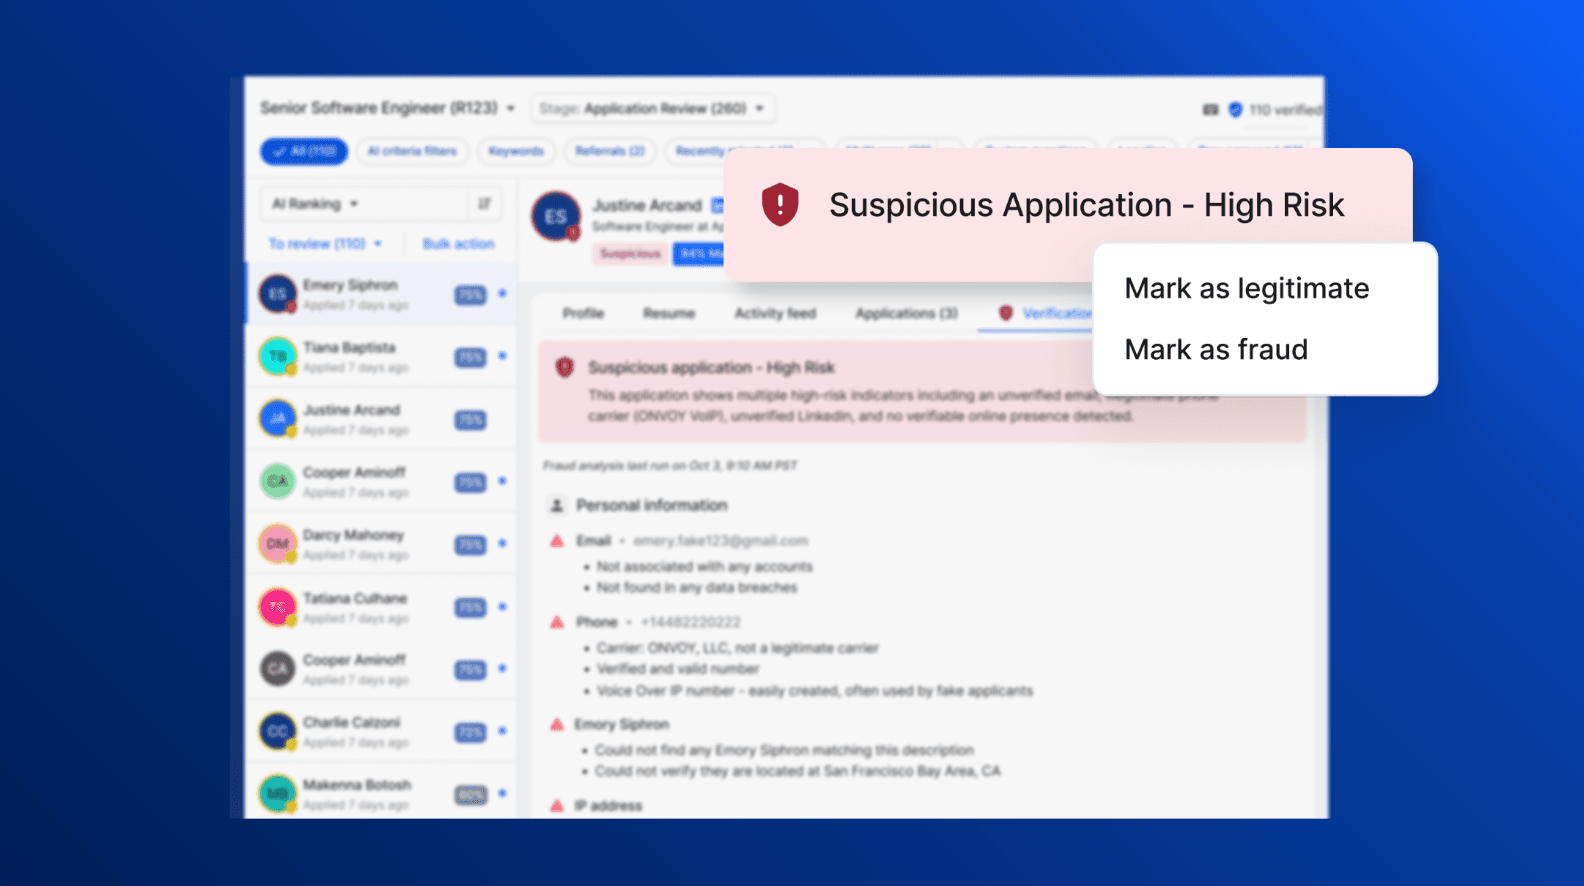Screen dimensions: 1584x886
Task: Select the All (110) filter chip
Action: [304, 151]
